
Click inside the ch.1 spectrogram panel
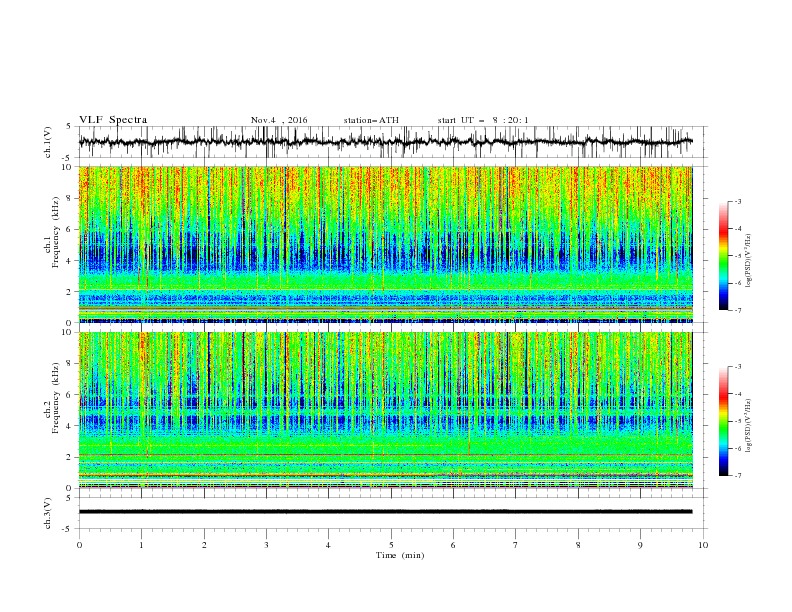[x=386, y=244]
